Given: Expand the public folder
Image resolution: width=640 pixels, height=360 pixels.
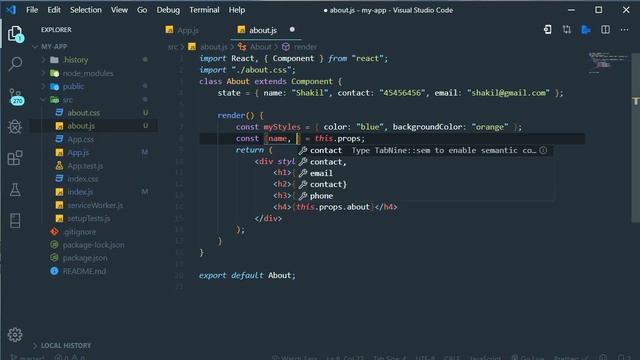Looking at the screenshot, I should click(43, 86).
